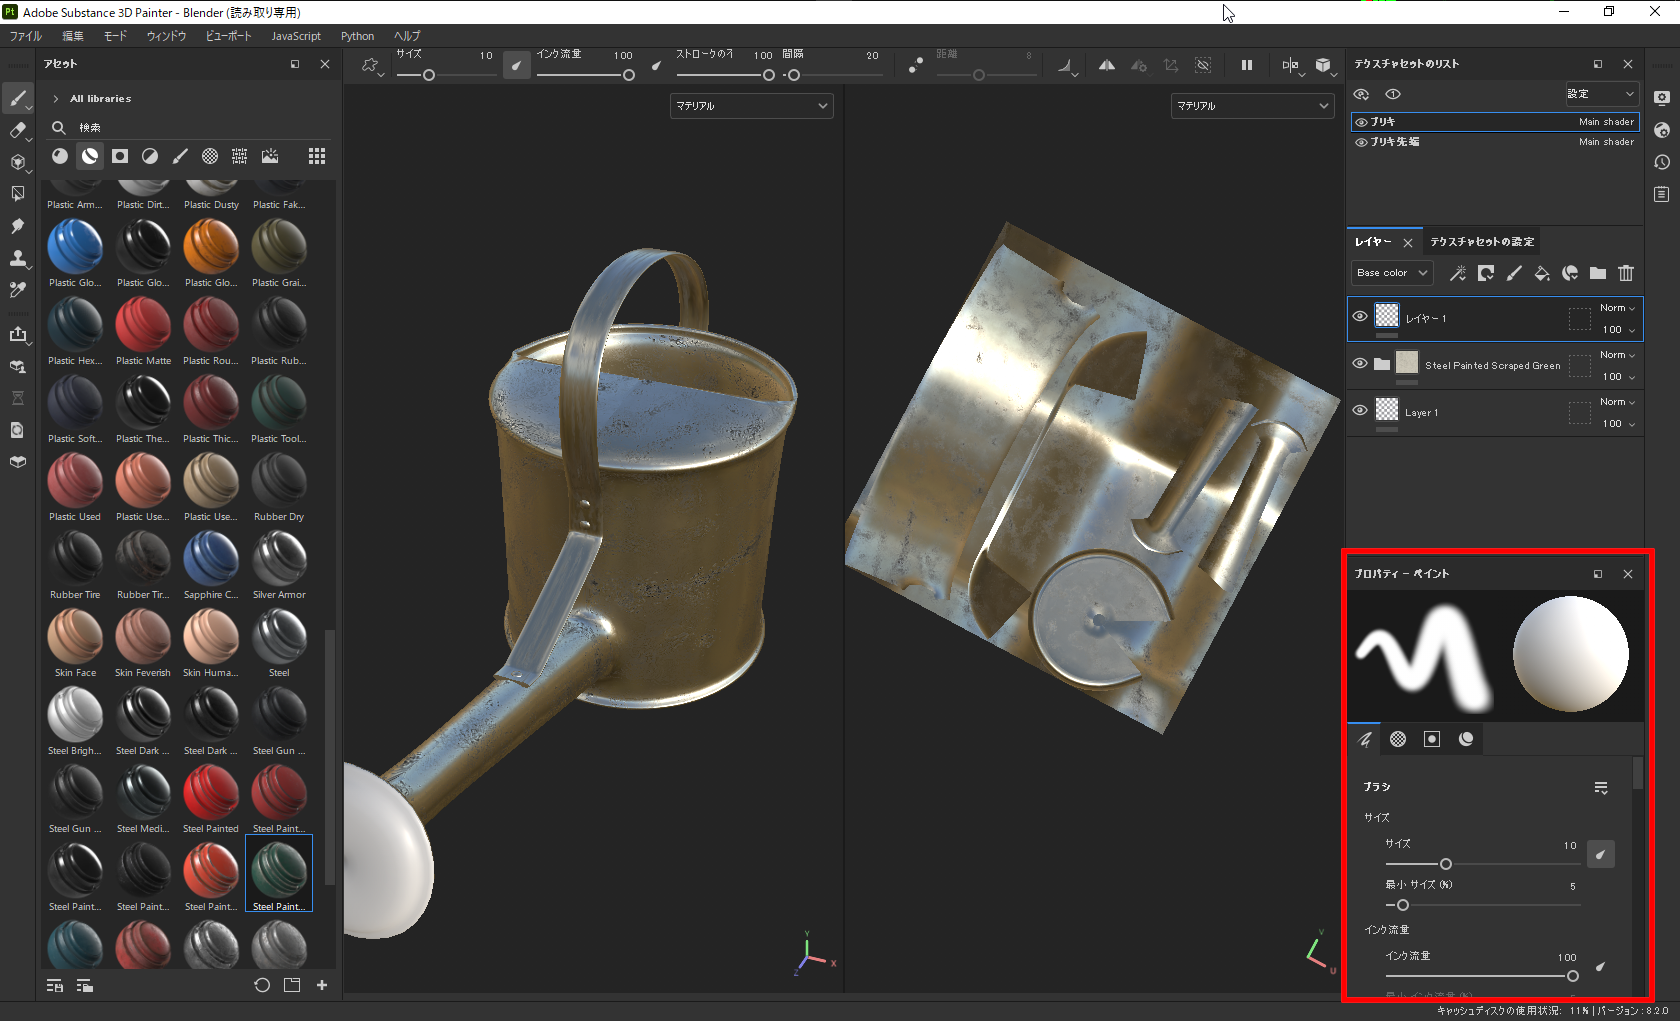The width and height of the screenshot is (1680, 1021).
Task: Switch to テクスチャセットの設定 tab
Action: coord(1482,242)
